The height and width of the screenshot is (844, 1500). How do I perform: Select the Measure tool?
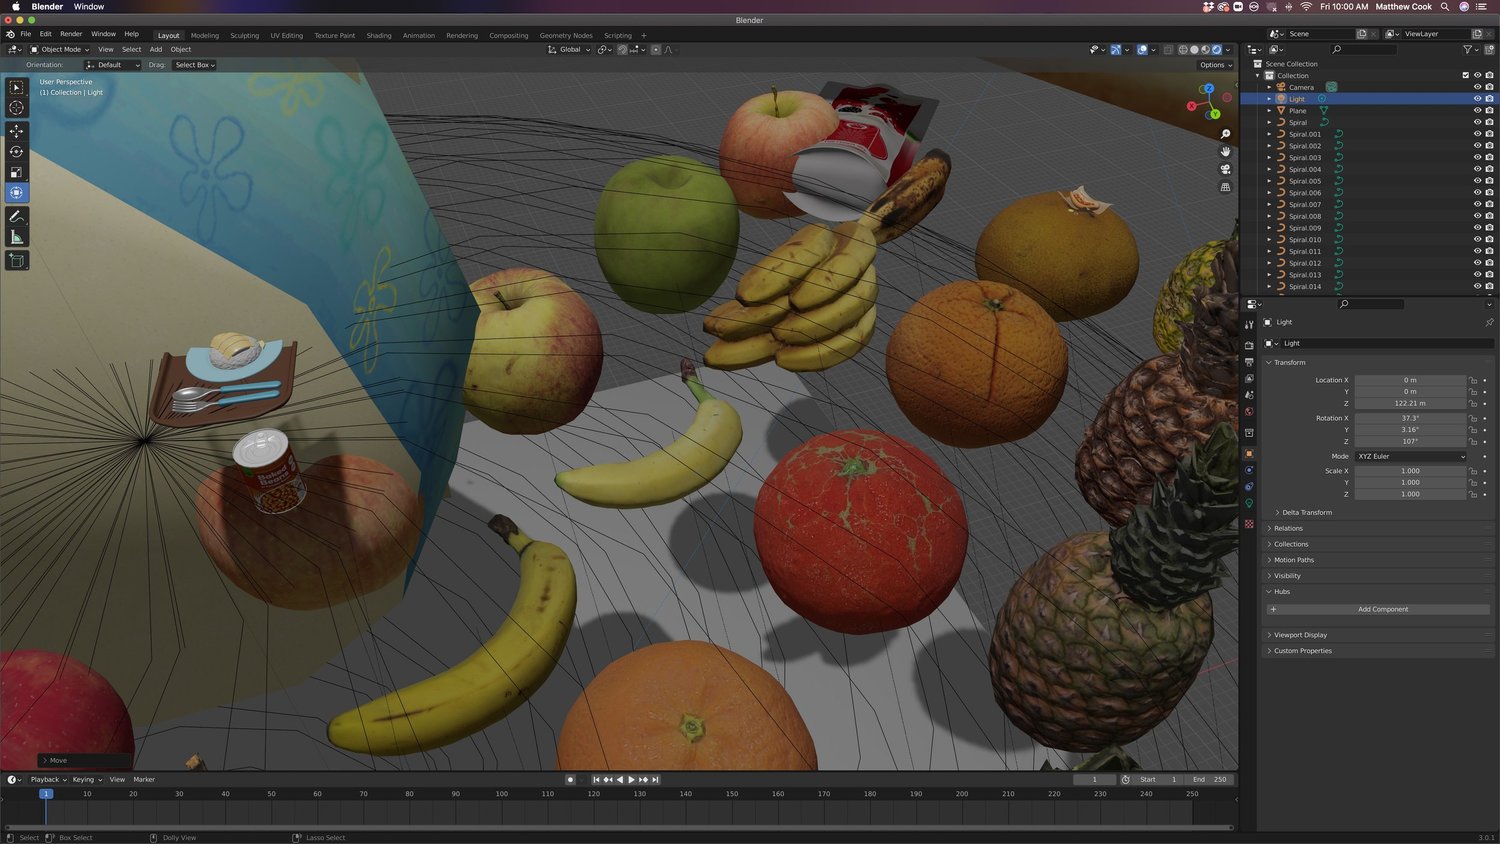click(x=17, y=237)
